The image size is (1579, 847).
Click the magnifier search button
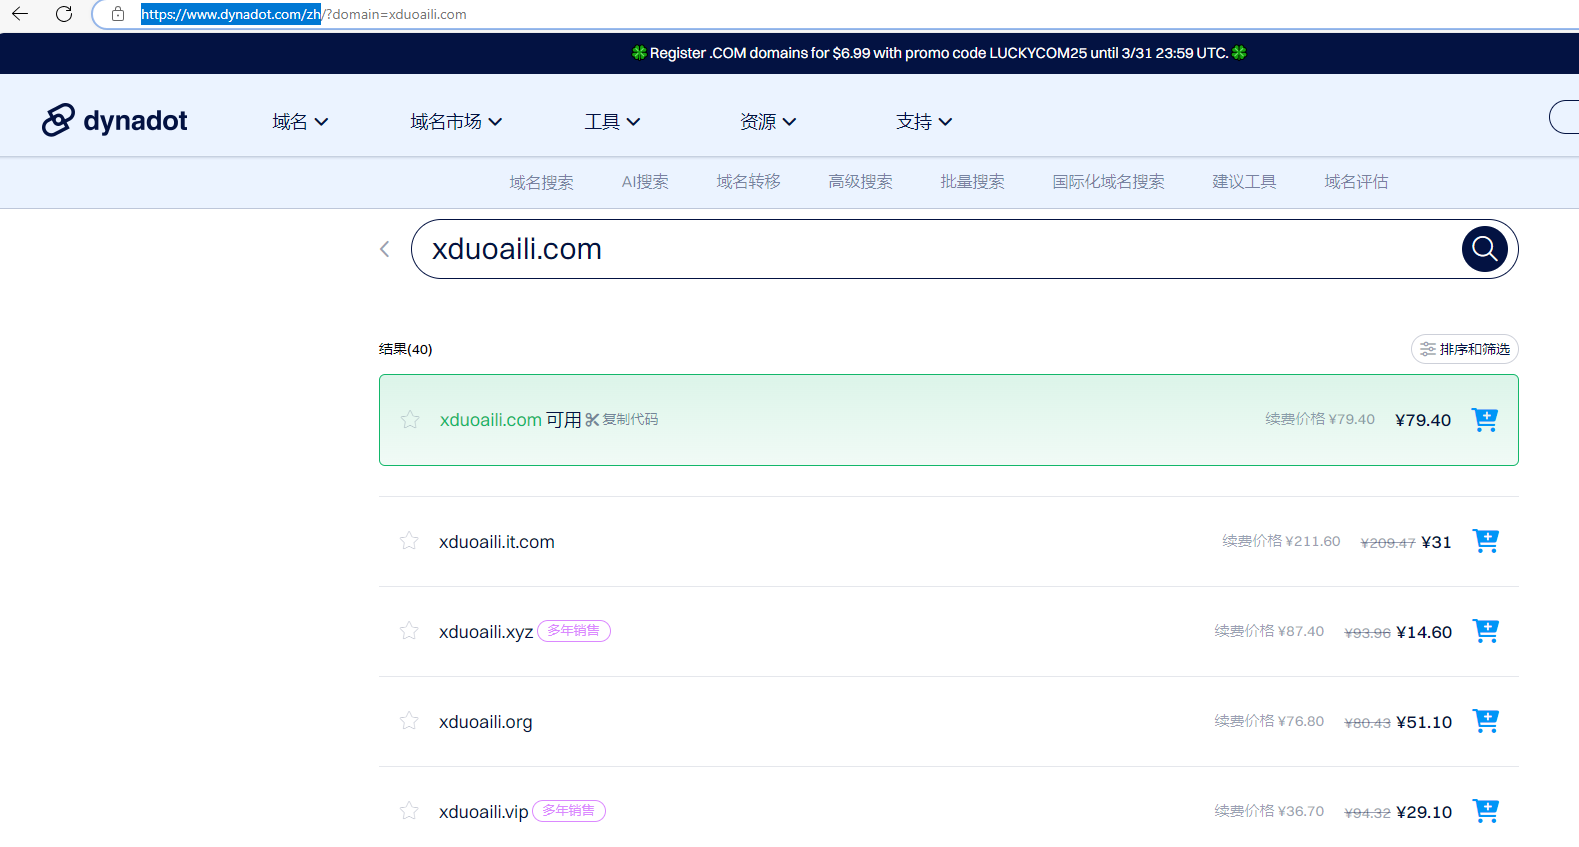(x=1484, y=249)
